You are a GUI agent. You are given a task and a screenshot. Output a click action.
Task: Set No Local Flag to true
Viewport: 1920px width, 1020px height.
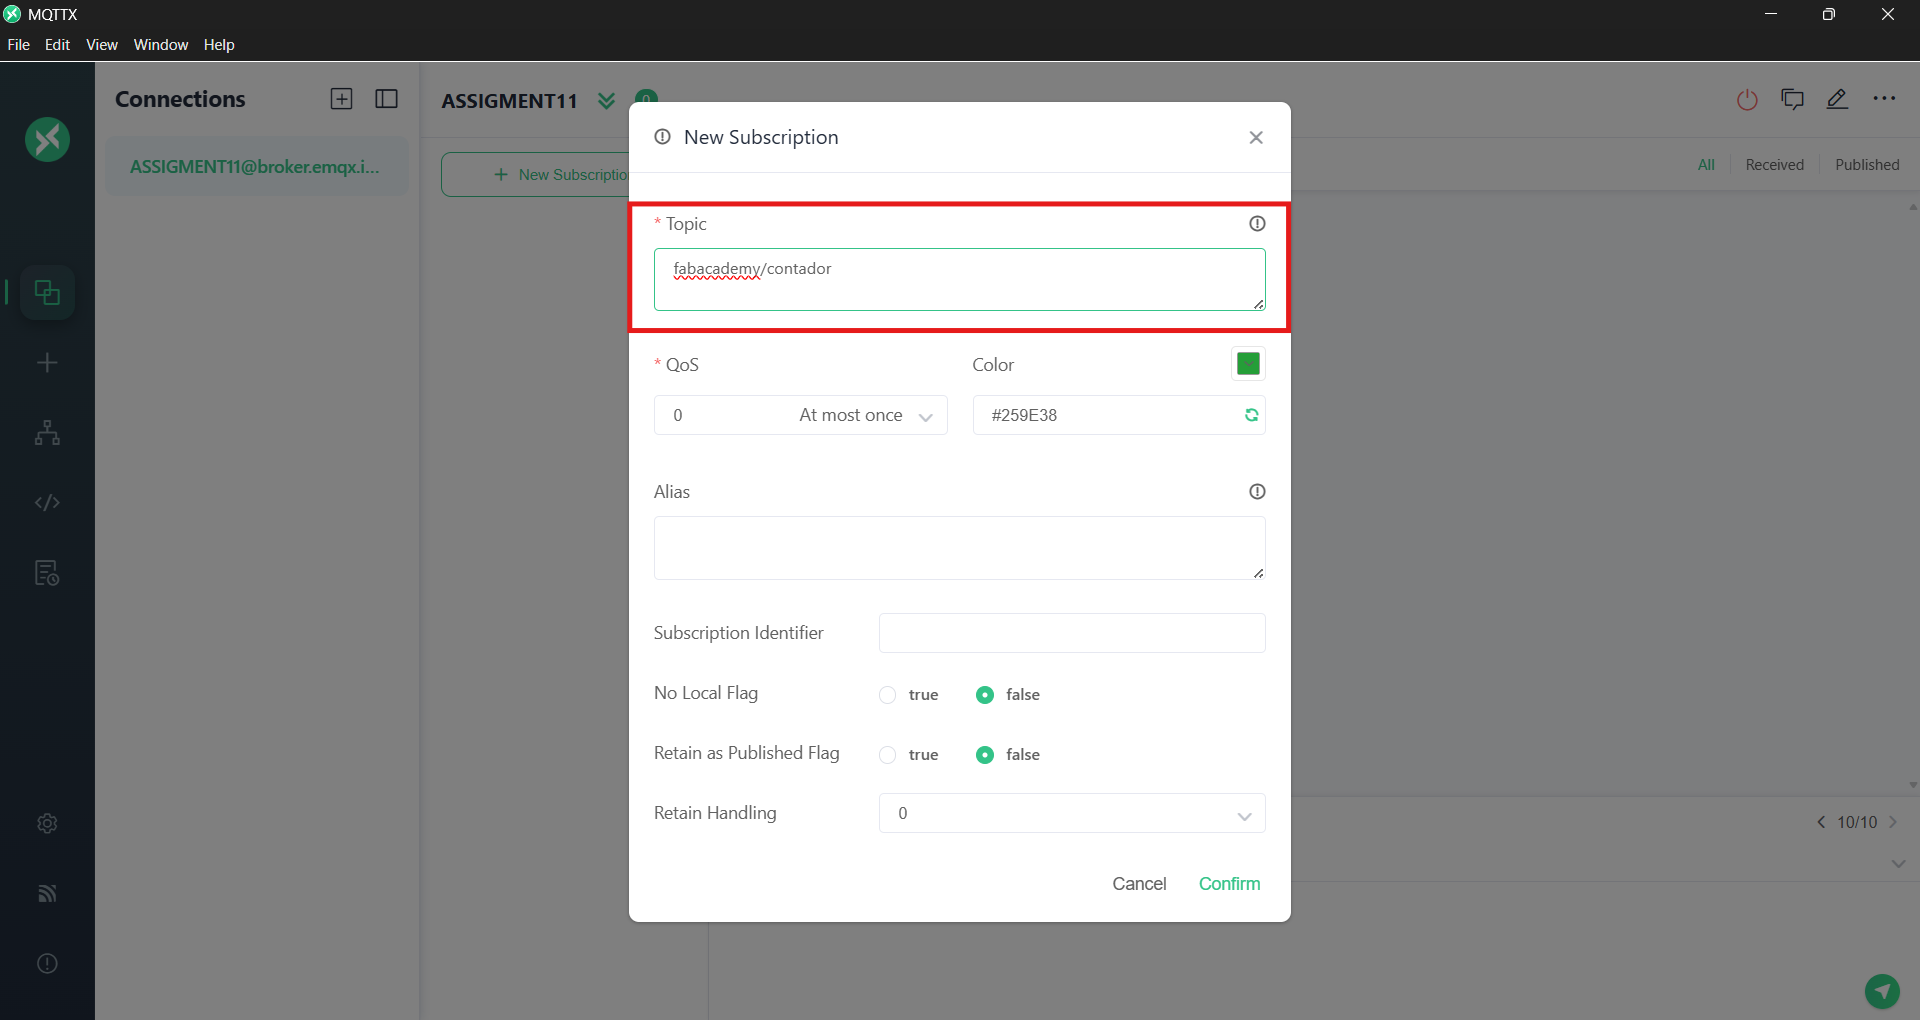[x=888, y=695]
